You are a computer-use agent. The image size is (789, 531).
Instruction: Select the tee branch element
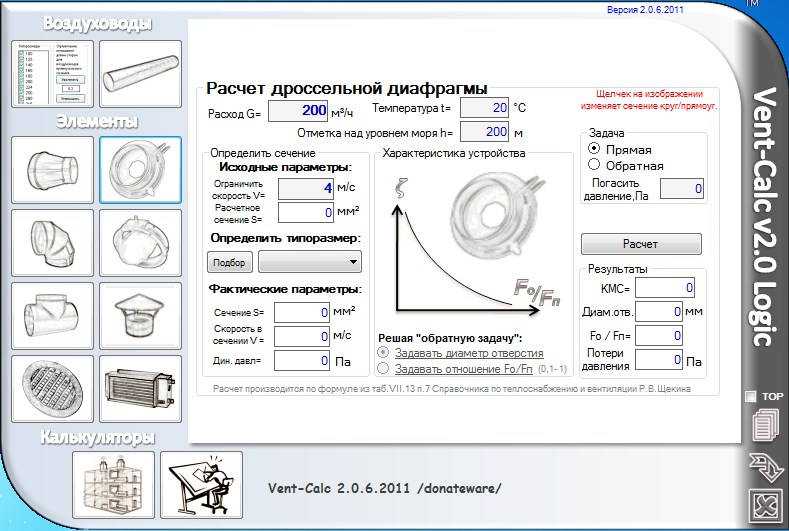pos(52,316)
